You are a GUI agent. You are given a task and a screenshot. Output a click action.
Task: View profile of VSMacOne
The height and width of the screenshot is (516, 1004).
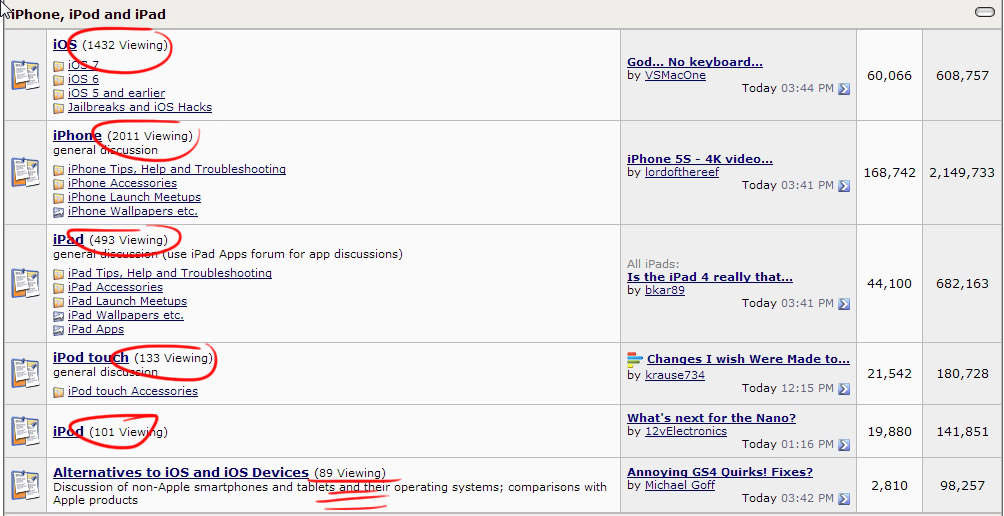[675, 76]
